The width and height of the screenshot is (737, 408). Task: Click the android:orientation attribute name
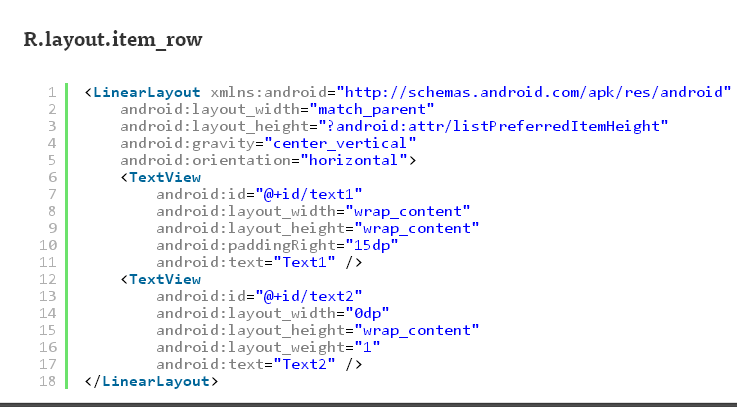(x=205, y=160)
